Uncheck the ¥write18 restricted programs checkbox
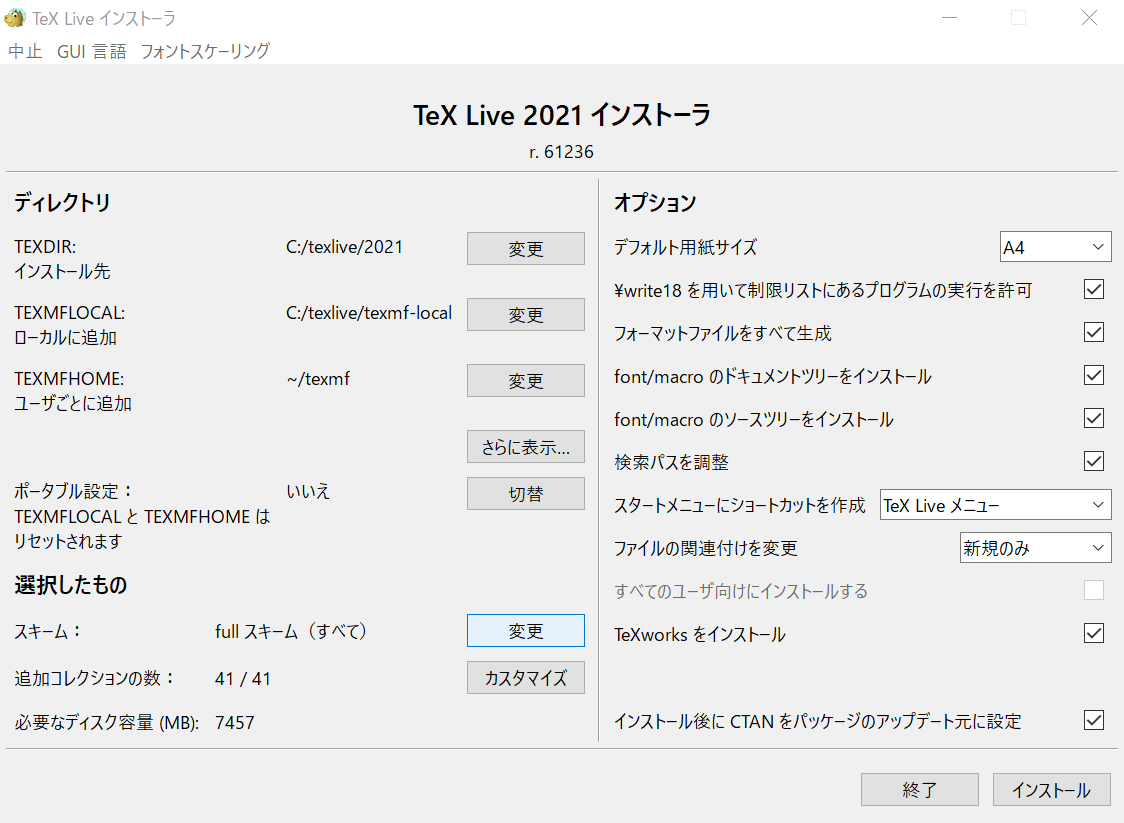The width and height of the screenshot is (1124, 823). click(1094, 290)
